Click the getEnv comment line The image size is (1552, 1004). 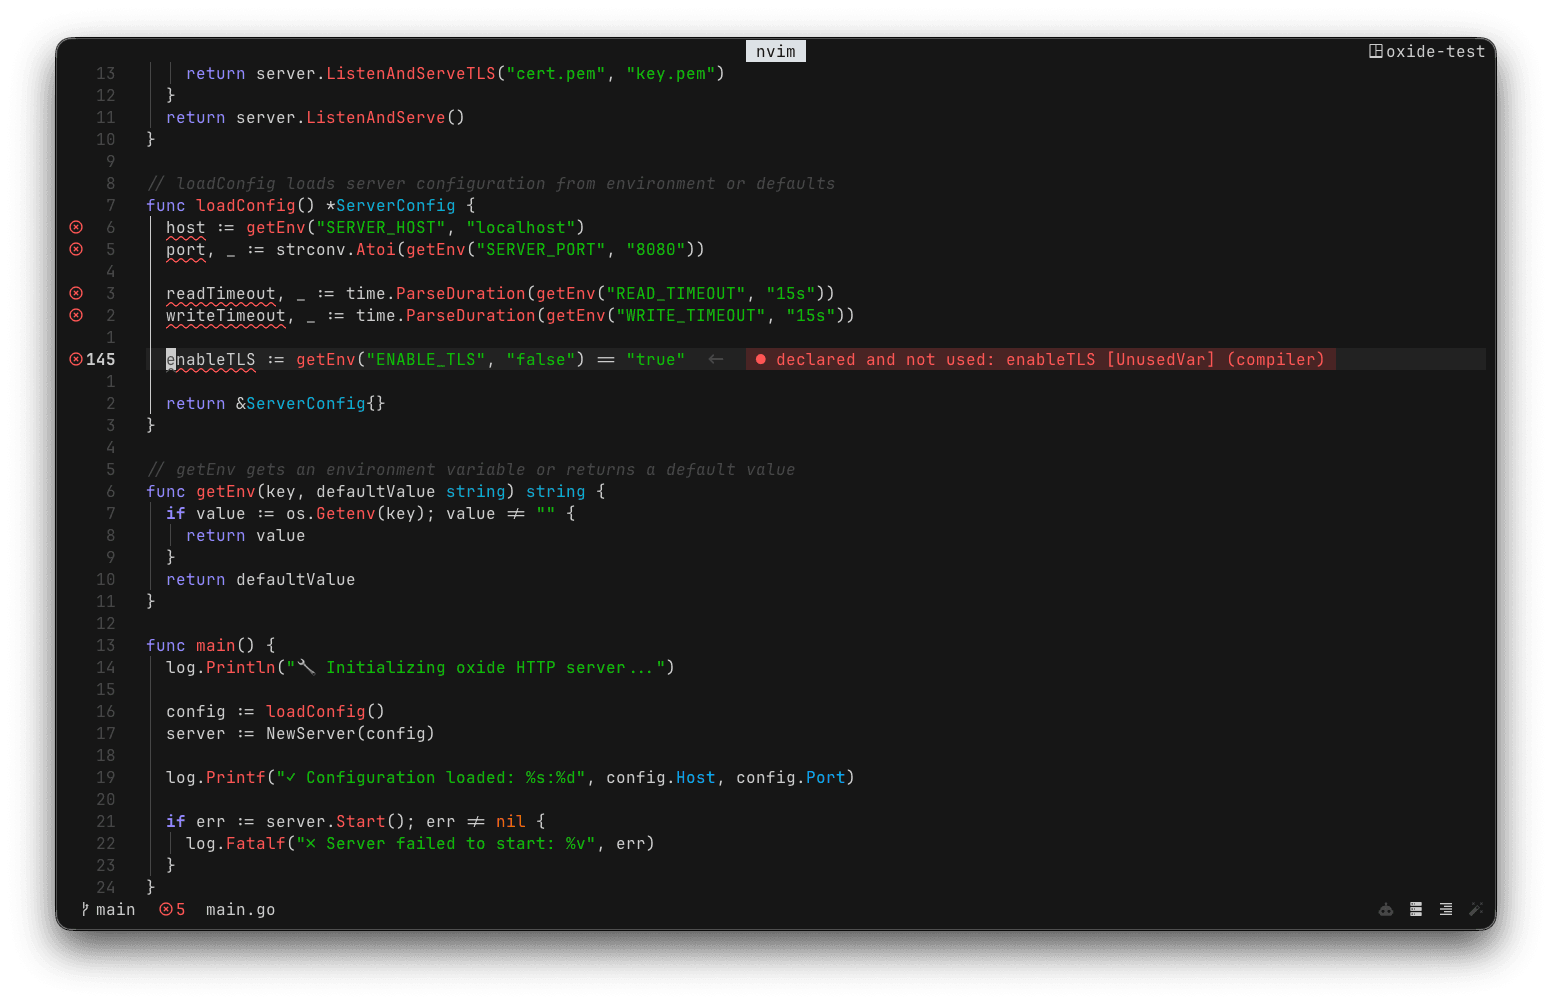(471, 469)
